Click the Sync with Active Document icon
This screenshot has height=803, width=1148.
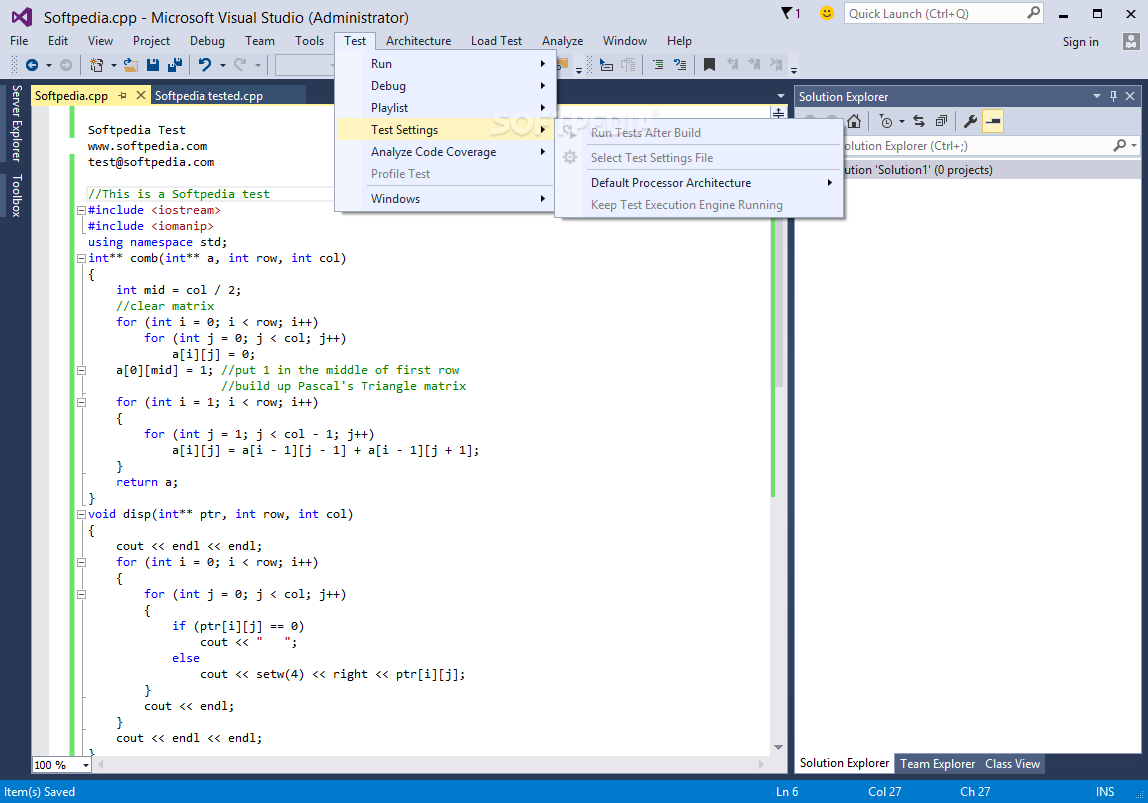(919, 122)
